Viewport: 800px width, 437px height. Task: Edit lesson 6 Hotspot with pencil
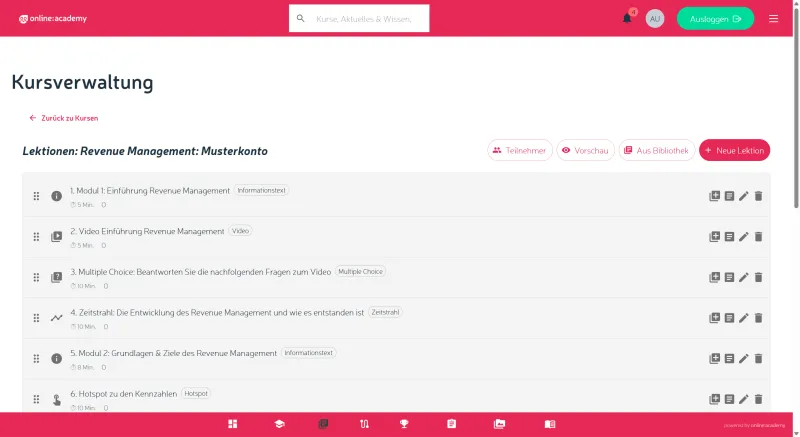point(744,399)
